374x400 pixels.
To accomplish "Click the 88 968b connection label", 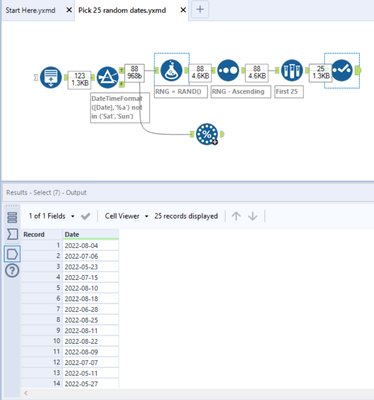I will [134, 73].
